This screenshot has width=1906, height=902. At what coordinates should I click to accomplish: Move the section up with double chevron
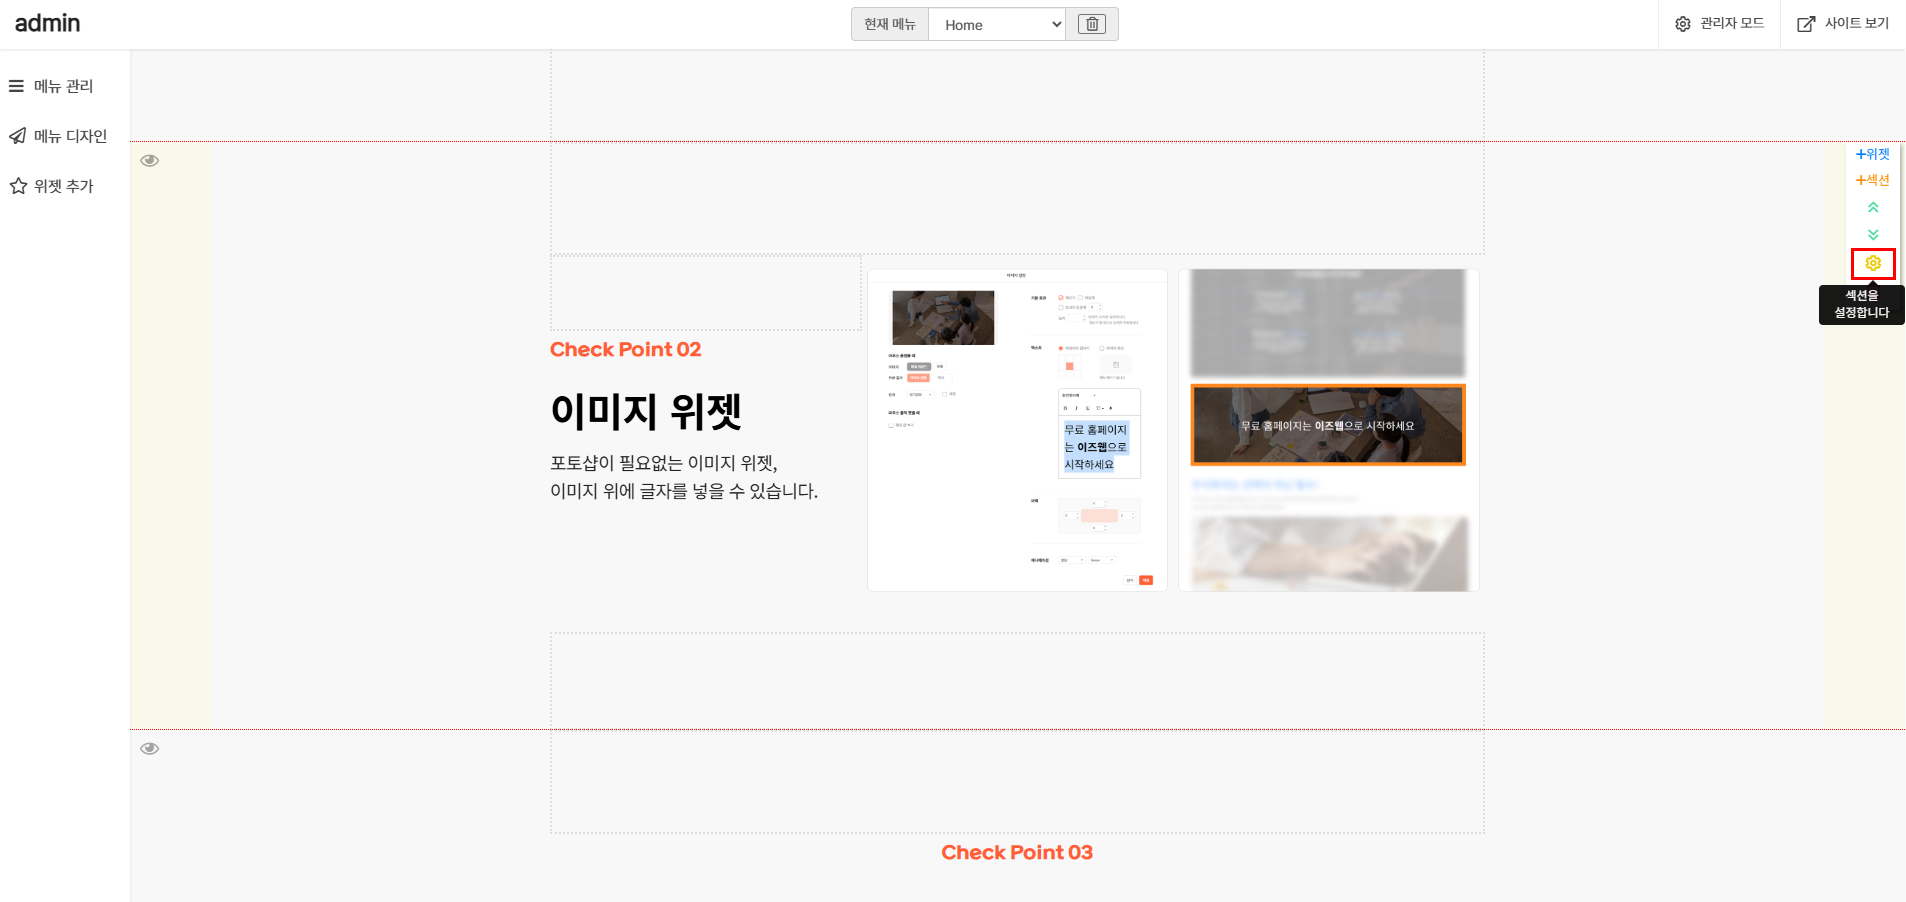[x=1873, y=207]
